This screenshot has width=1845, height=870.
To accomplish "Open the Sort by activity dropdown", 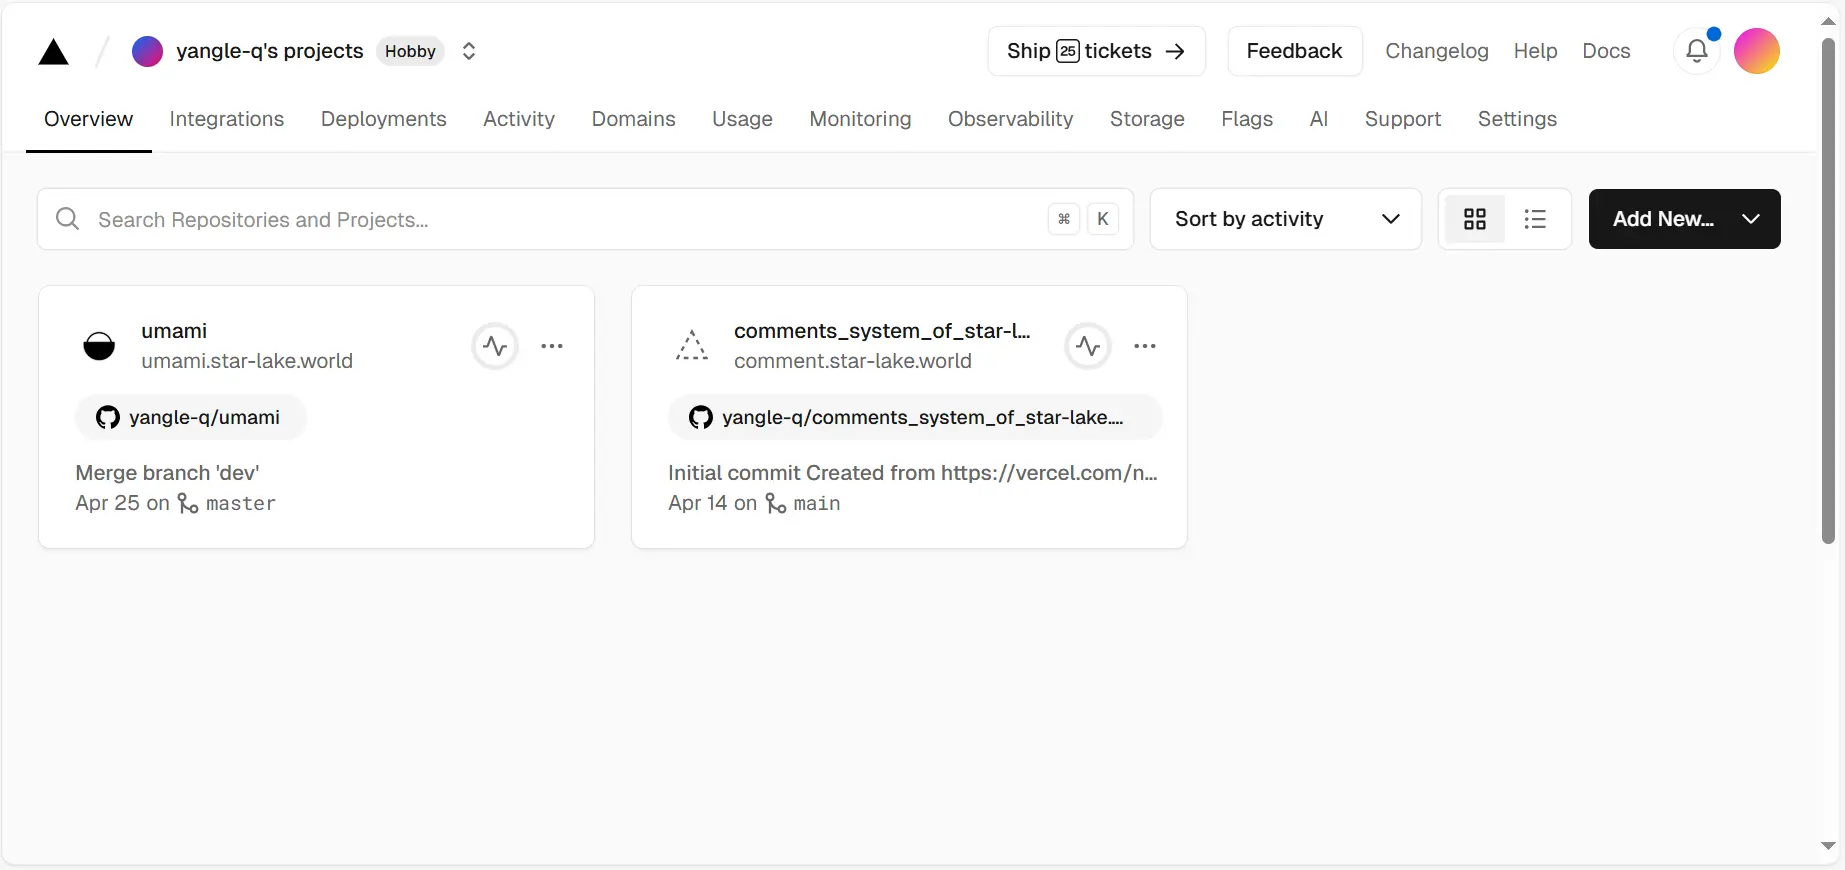I will click(1286, 219).
